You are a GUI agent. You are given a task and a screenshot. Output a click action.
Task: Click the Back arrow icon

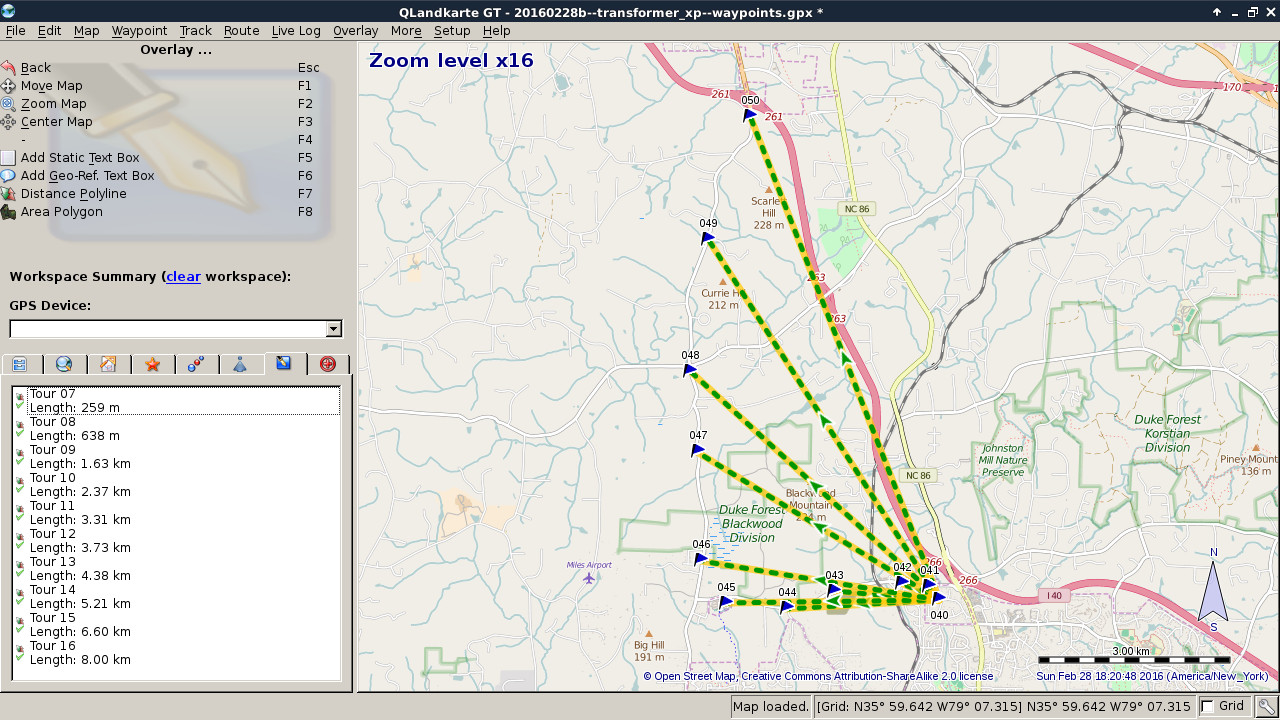[9, 68]
